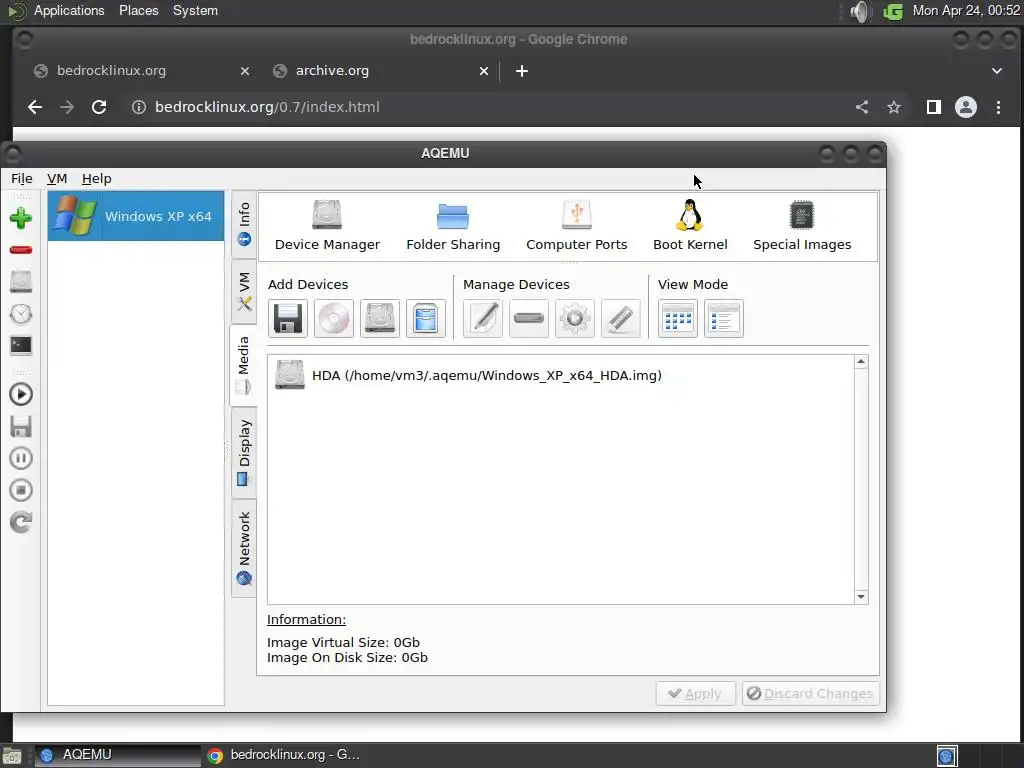
Task: Click the gear device options icon
Action: click(x=575, y=319)
